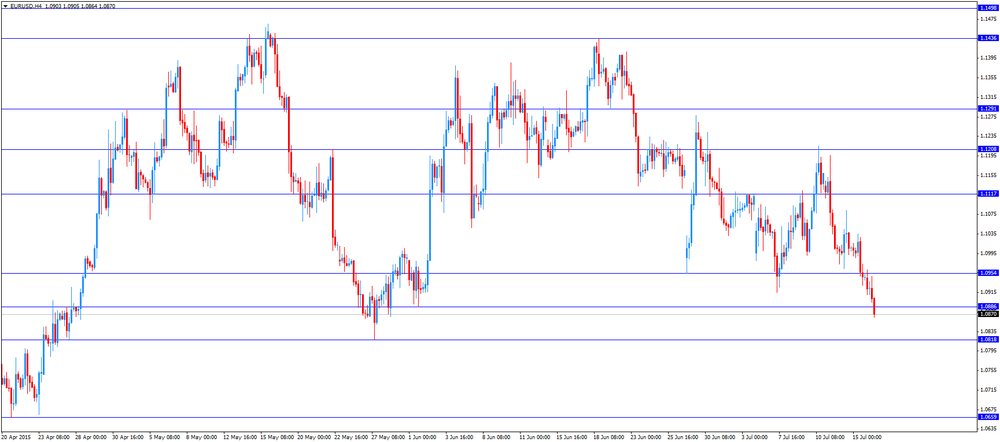1000x442 pixels.
Task: Click the 1.0755 price axis value
Action: point(989,370)
